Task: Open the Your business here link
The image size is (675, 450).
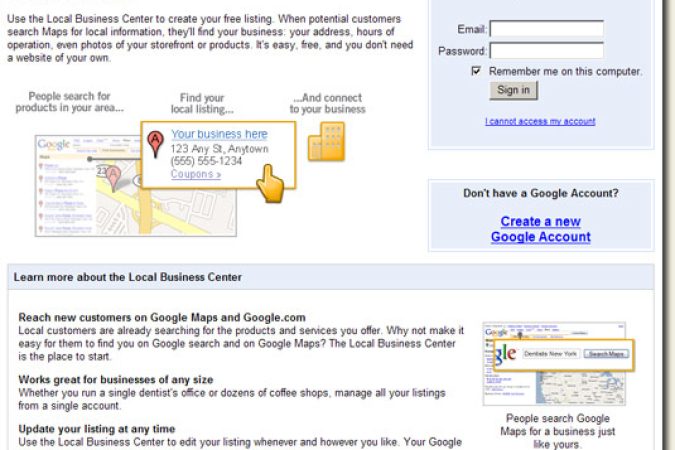Action: click(x=219, y=134)
